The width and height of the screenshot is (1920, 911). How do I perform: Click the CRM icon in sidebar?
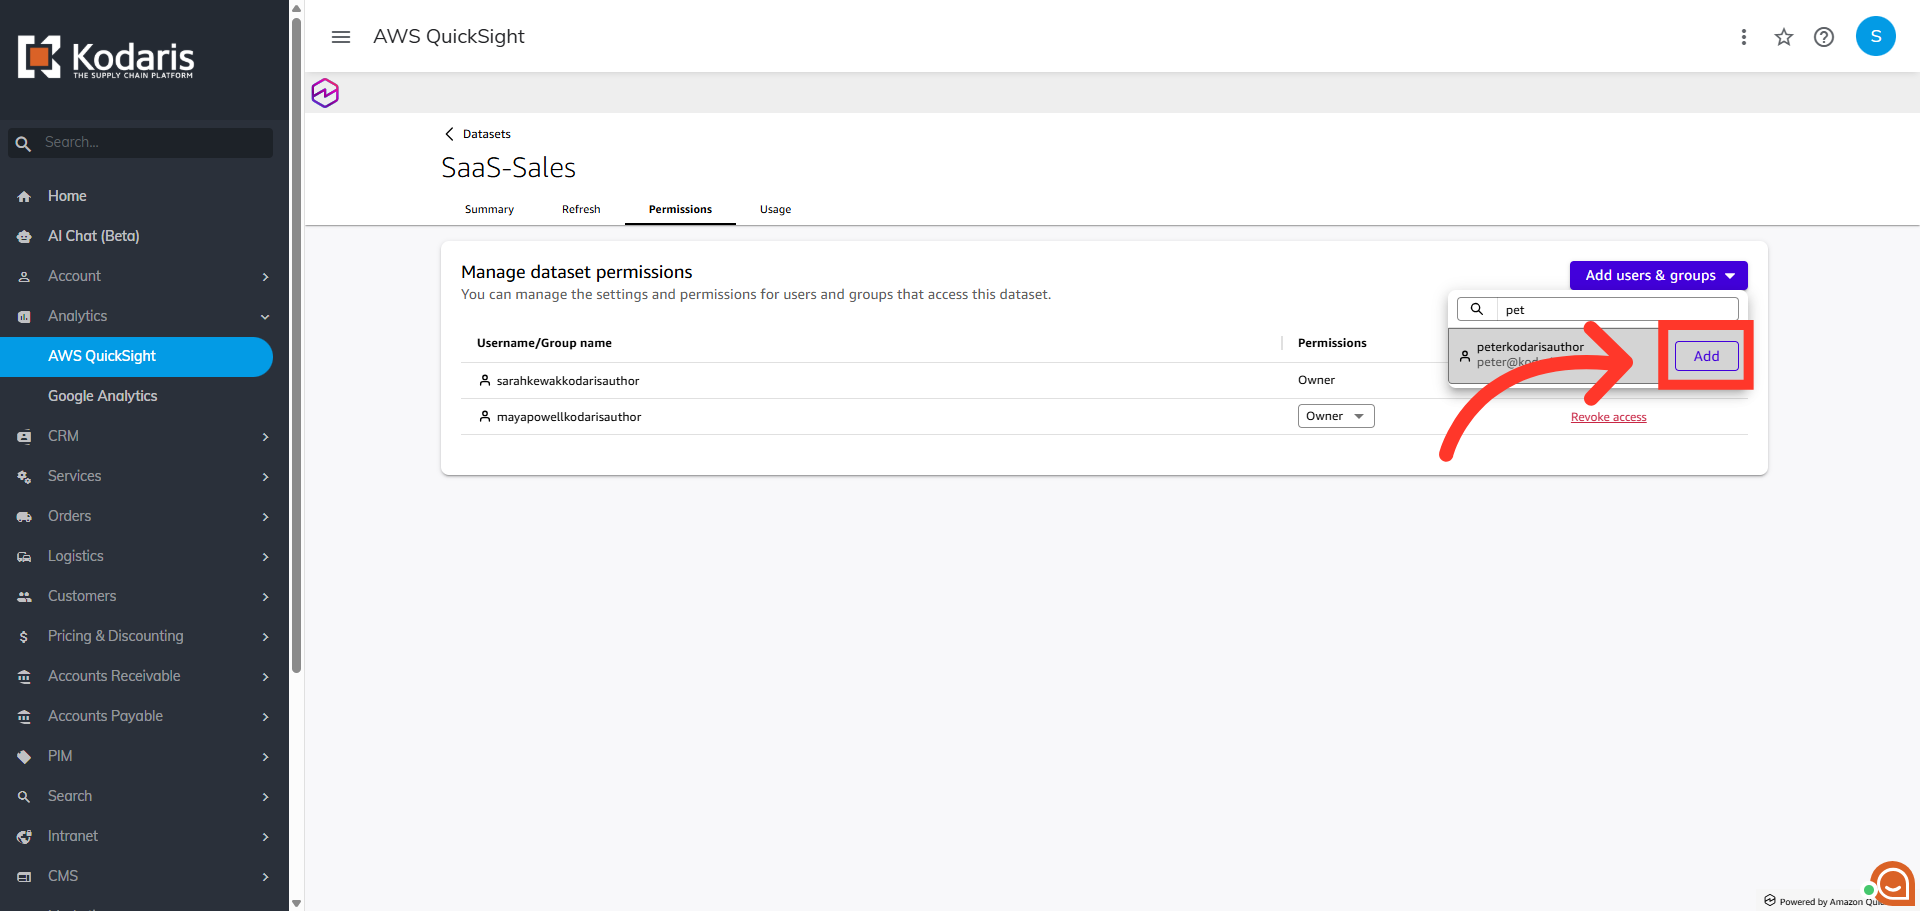pos(24,437)
